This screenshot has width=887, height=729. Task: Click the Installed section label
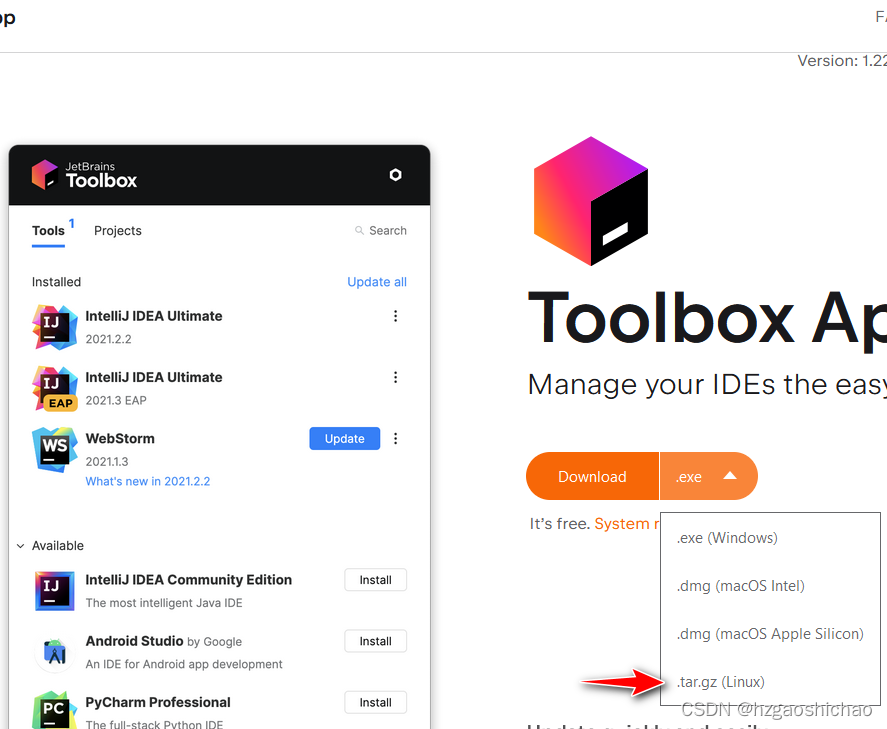coord(56,282)
